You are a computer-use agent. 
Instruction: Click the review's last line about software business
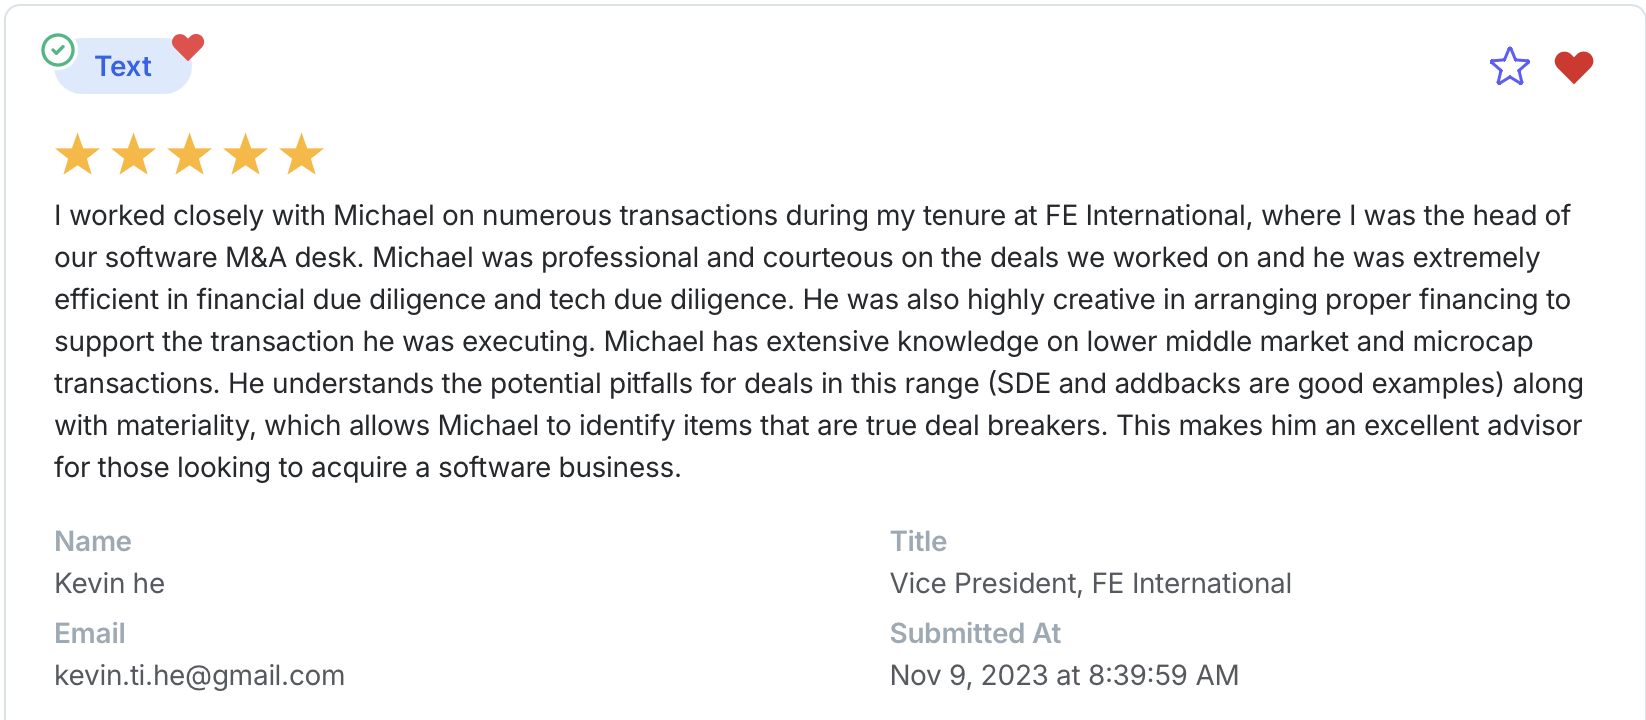pos(367,468)
